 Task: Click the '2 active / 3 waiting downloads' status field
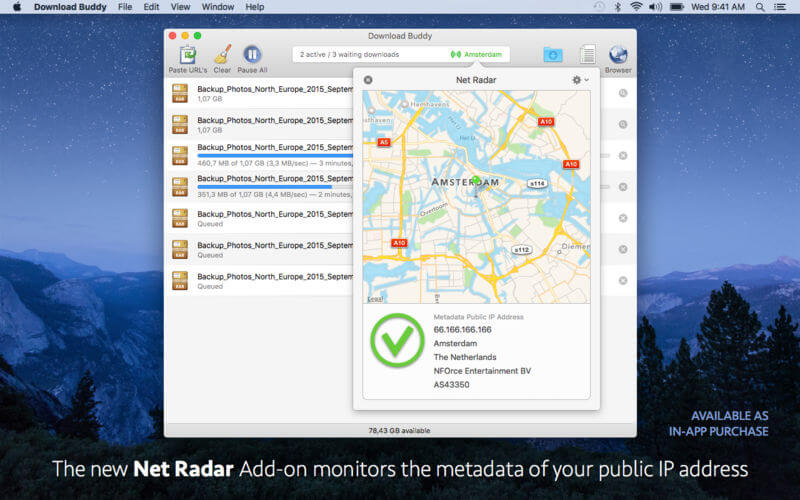click(401, 55)
